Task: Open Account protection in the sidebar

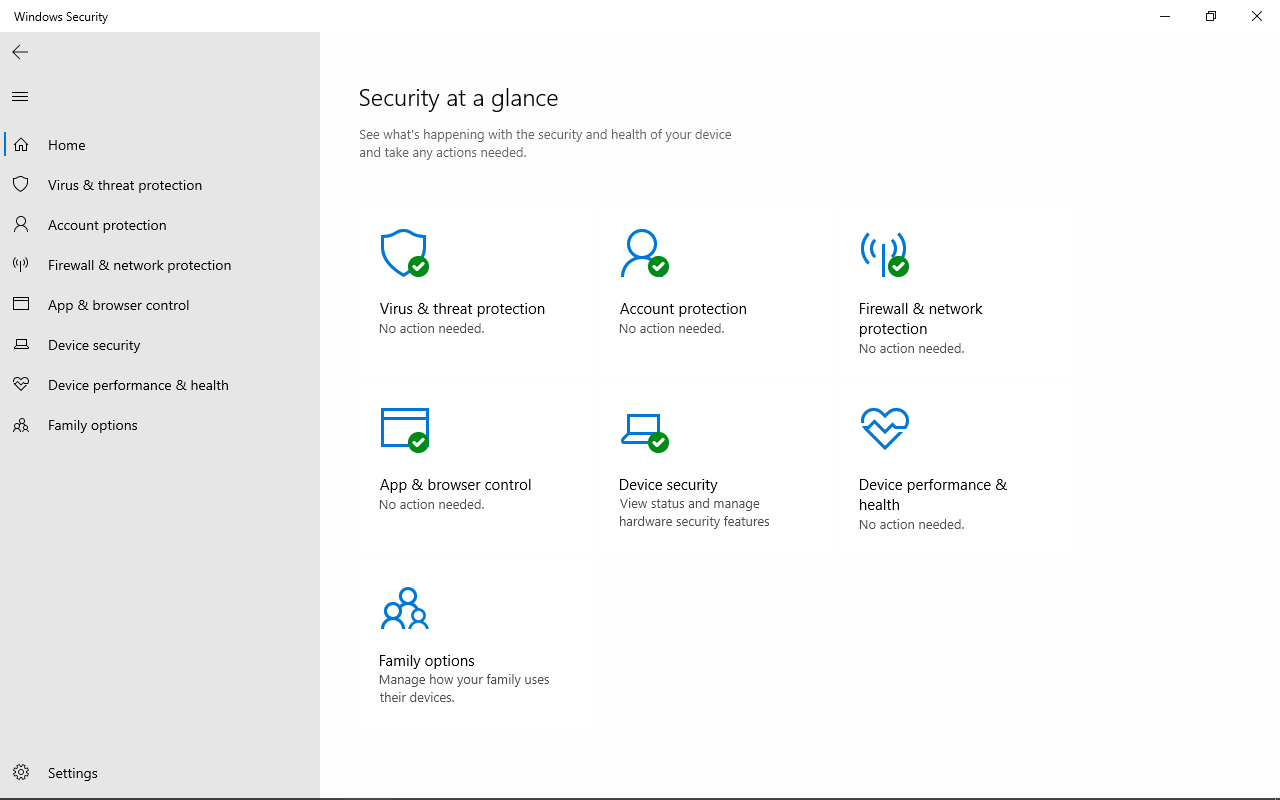Action: pos(107,225)
